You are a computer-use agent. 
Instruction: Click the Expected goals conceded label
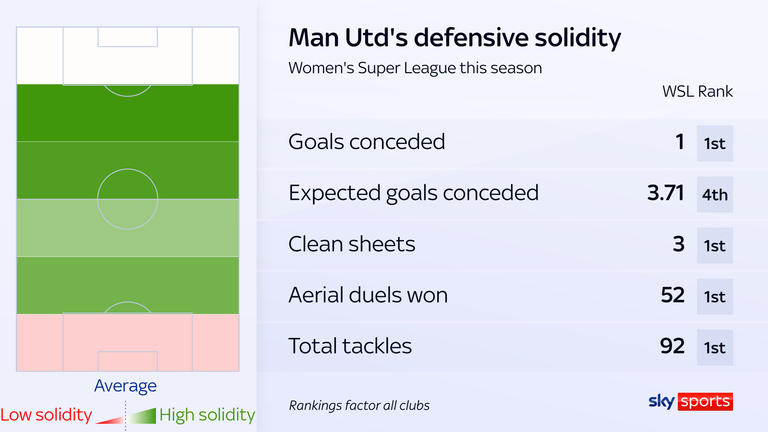click(x=413, y=193)
